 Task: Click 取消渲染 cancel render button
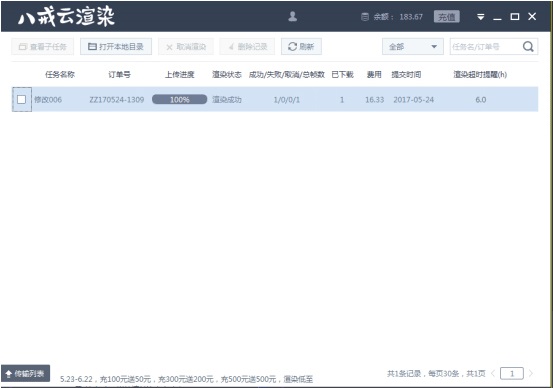(x=186, y=47)
